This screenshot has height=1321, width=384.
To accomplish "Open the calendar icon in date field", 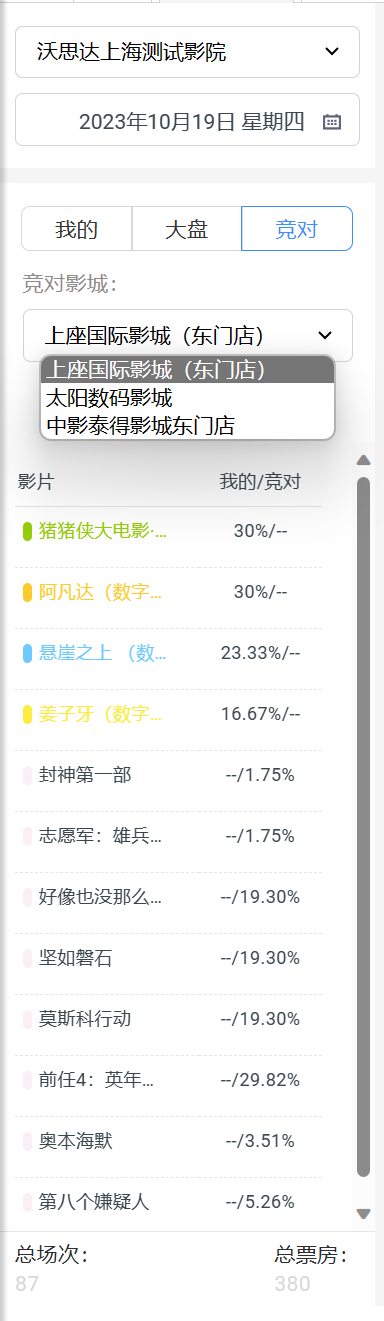I will (332, 122).
